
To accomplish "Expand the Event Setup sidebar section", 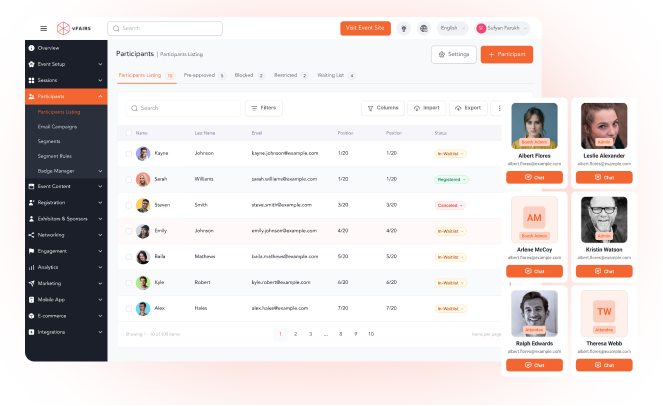I will pyautogui.click(x=65, y=64).
